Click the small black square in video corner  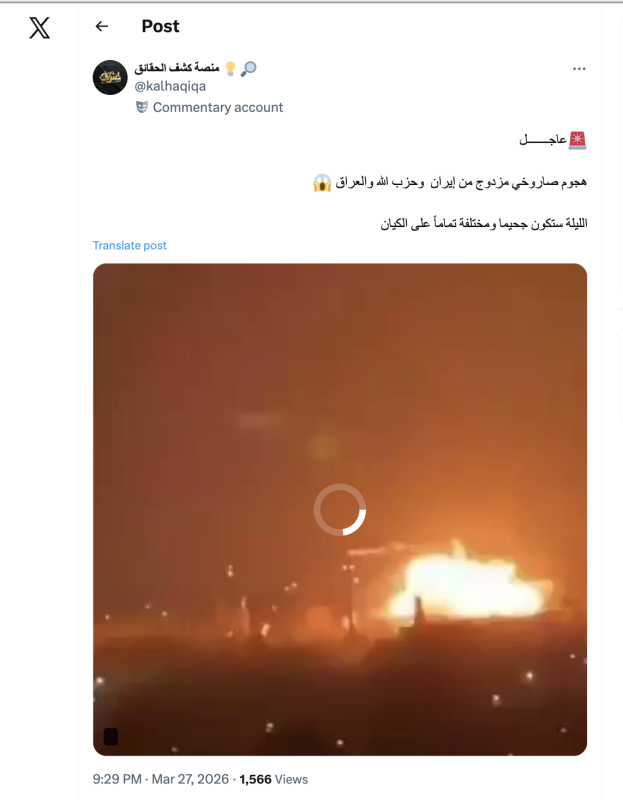(111, 736)
